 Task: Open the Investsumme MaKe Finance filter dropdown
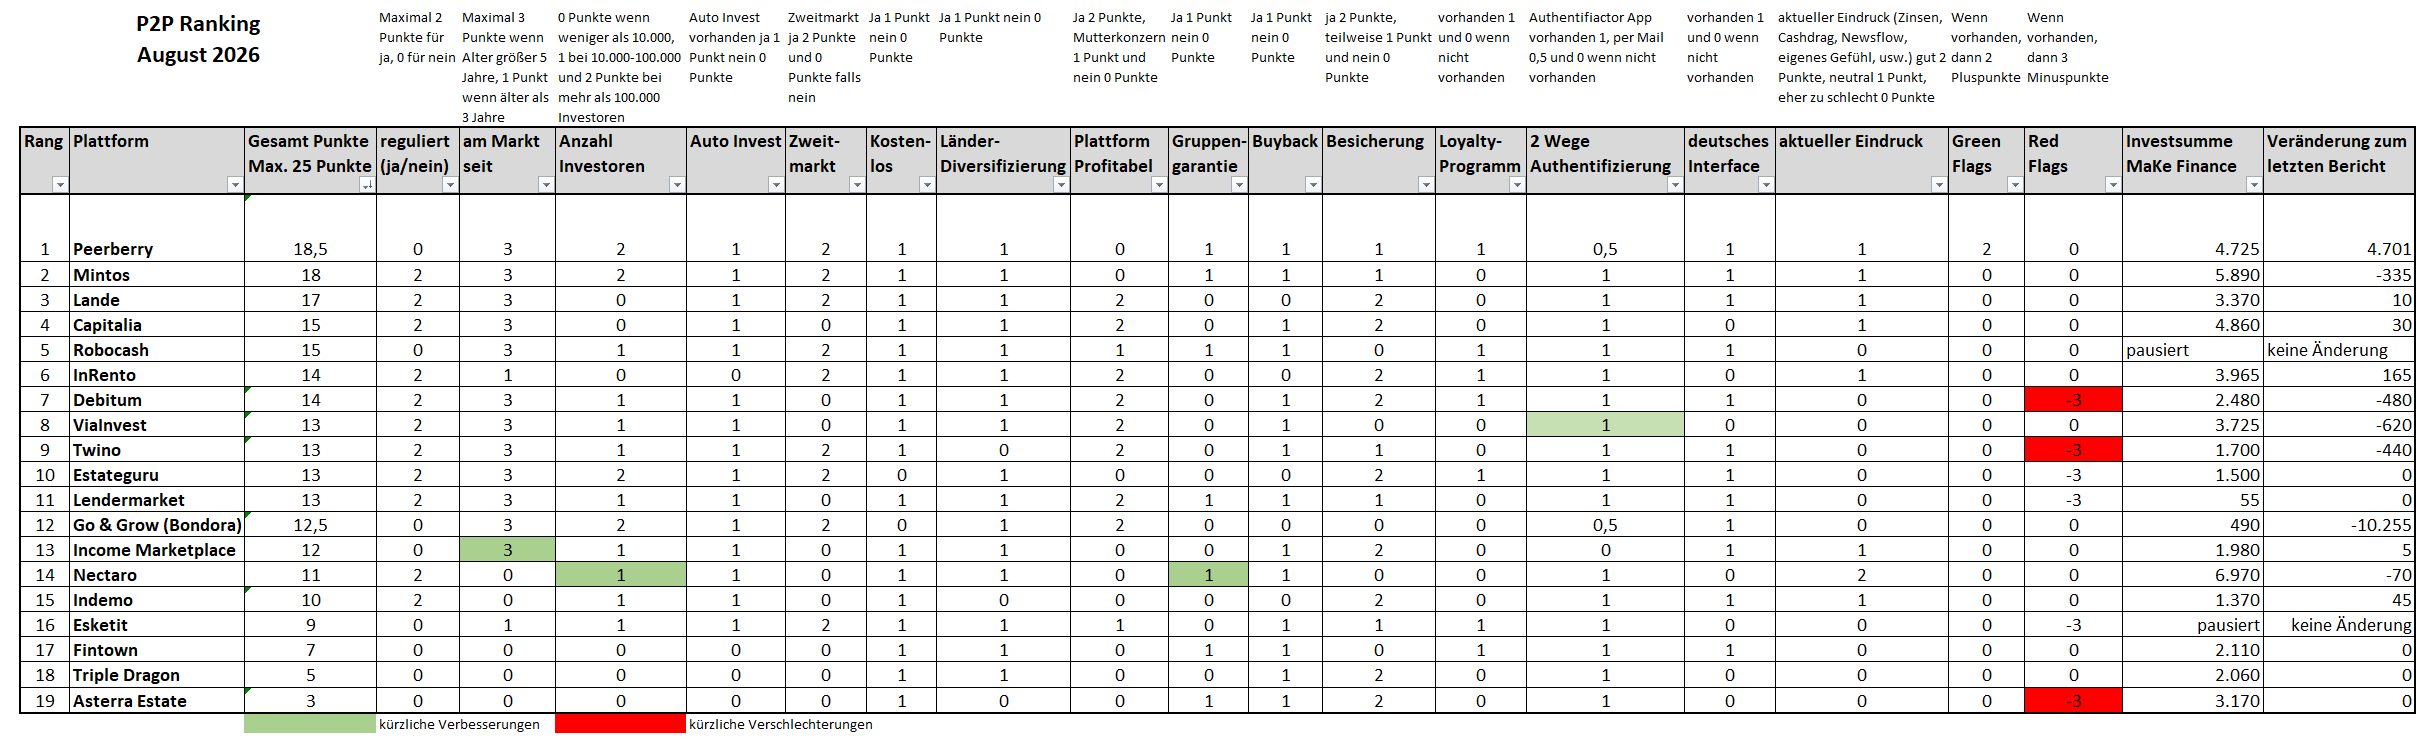point(2254,184)
